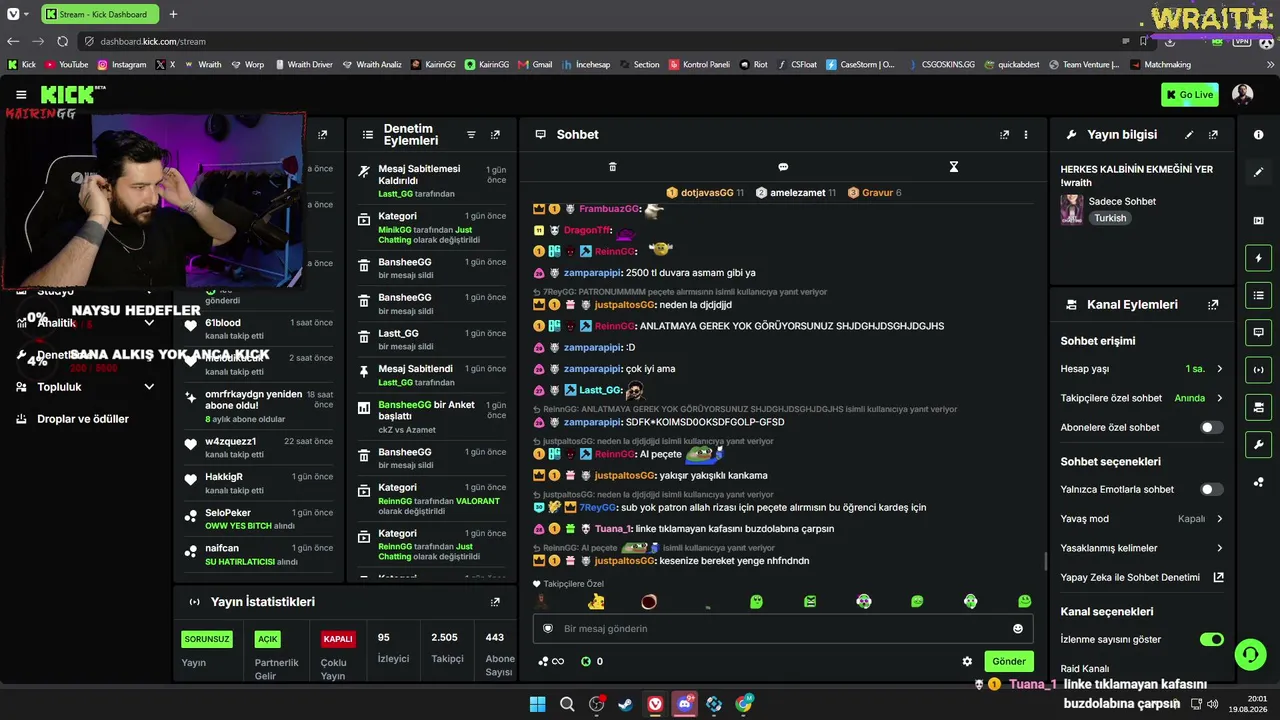The width and height of the screenshot is (1280, 720).
Task: Disable İzlenme sayısını göster toggle
Action: (1211, 639)
